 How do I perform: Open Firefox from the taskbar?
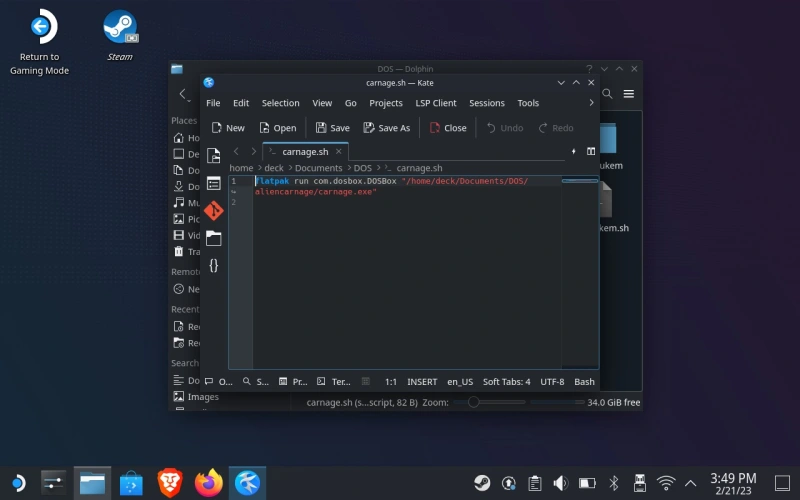click(x=209, y=484)
